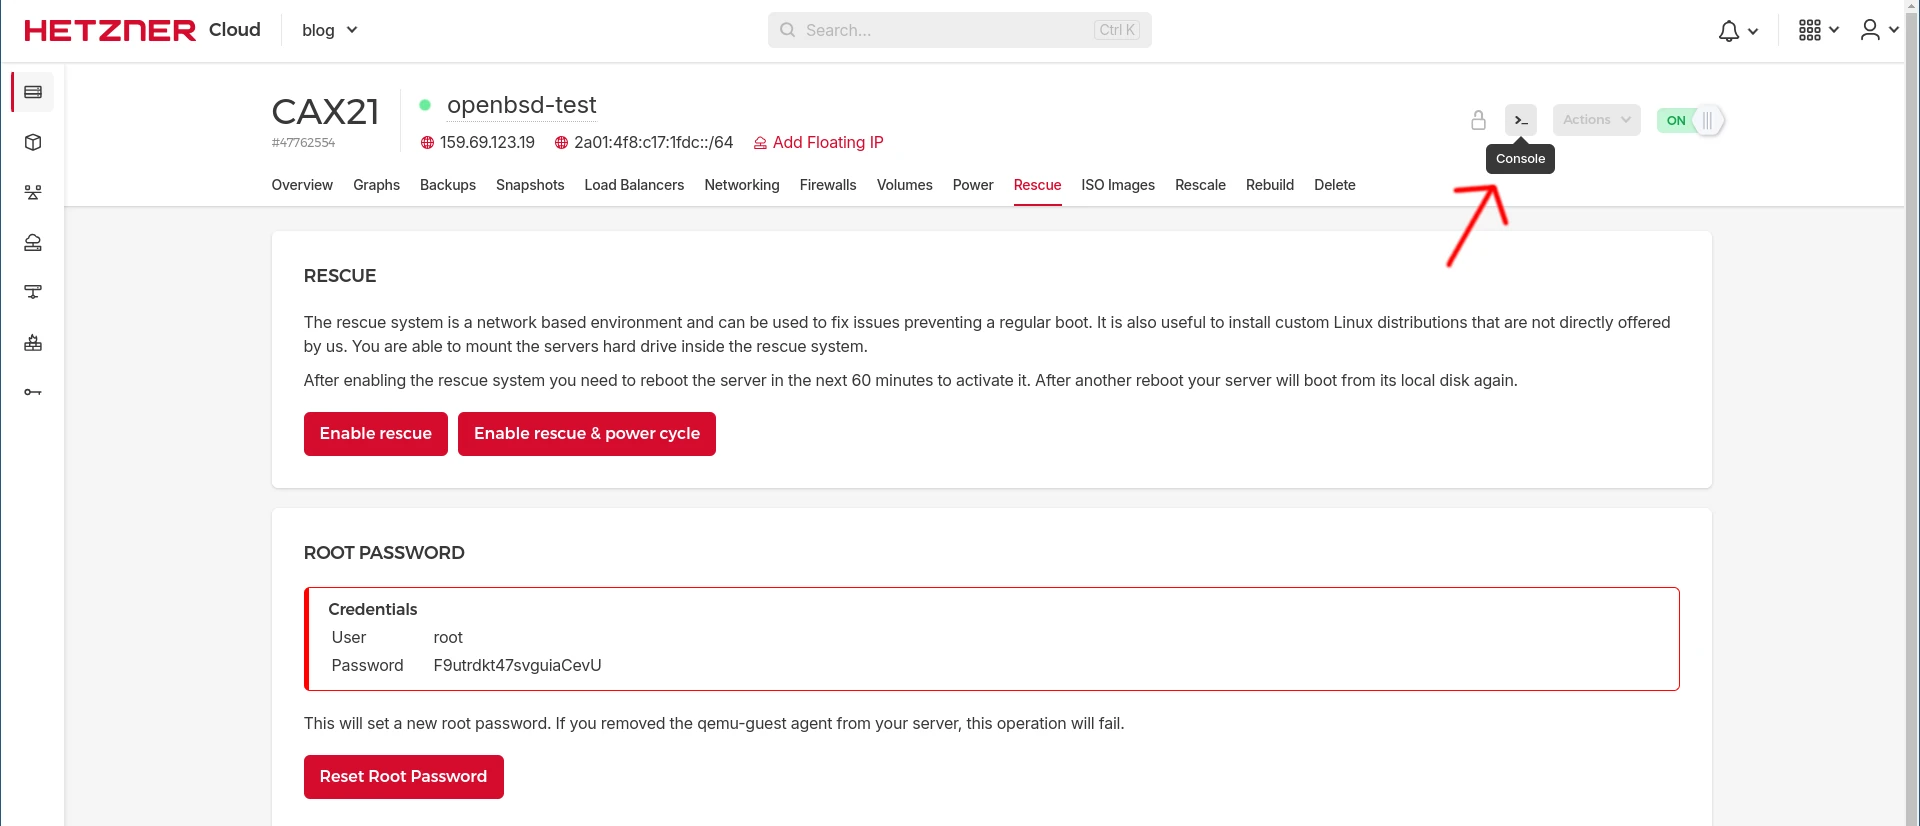Expand the Actions dropdown
The width and height of the screenshot is (1920, 826).
pos(1596,120)
